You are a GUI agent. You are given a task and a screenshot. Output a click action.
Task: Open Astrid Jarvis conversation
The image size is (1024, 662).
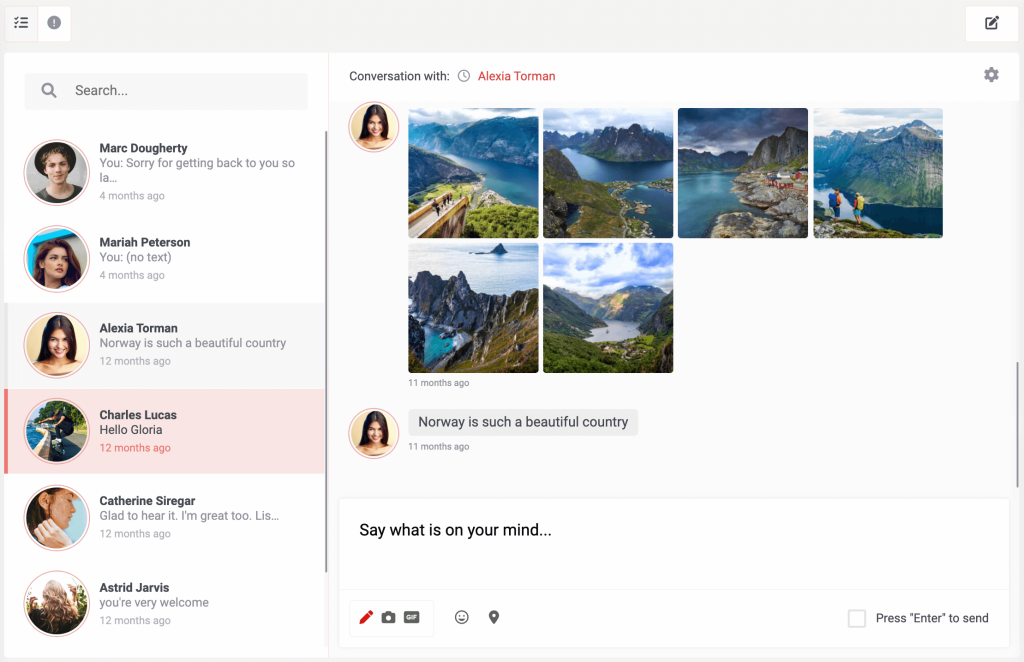point(165,603)
